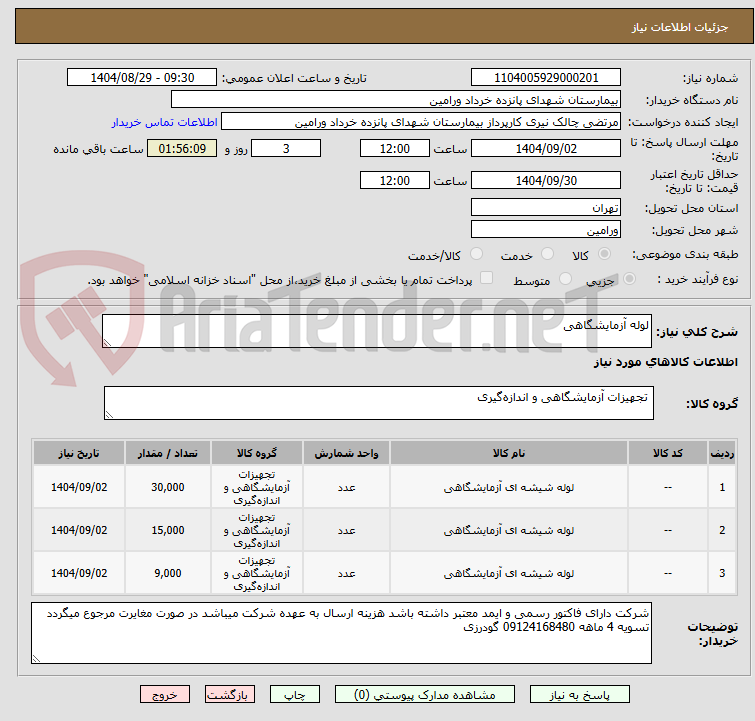Click the response deadline time 12:00 field
755x721 pixels.
pyautogui.click(x=394, y=148)
